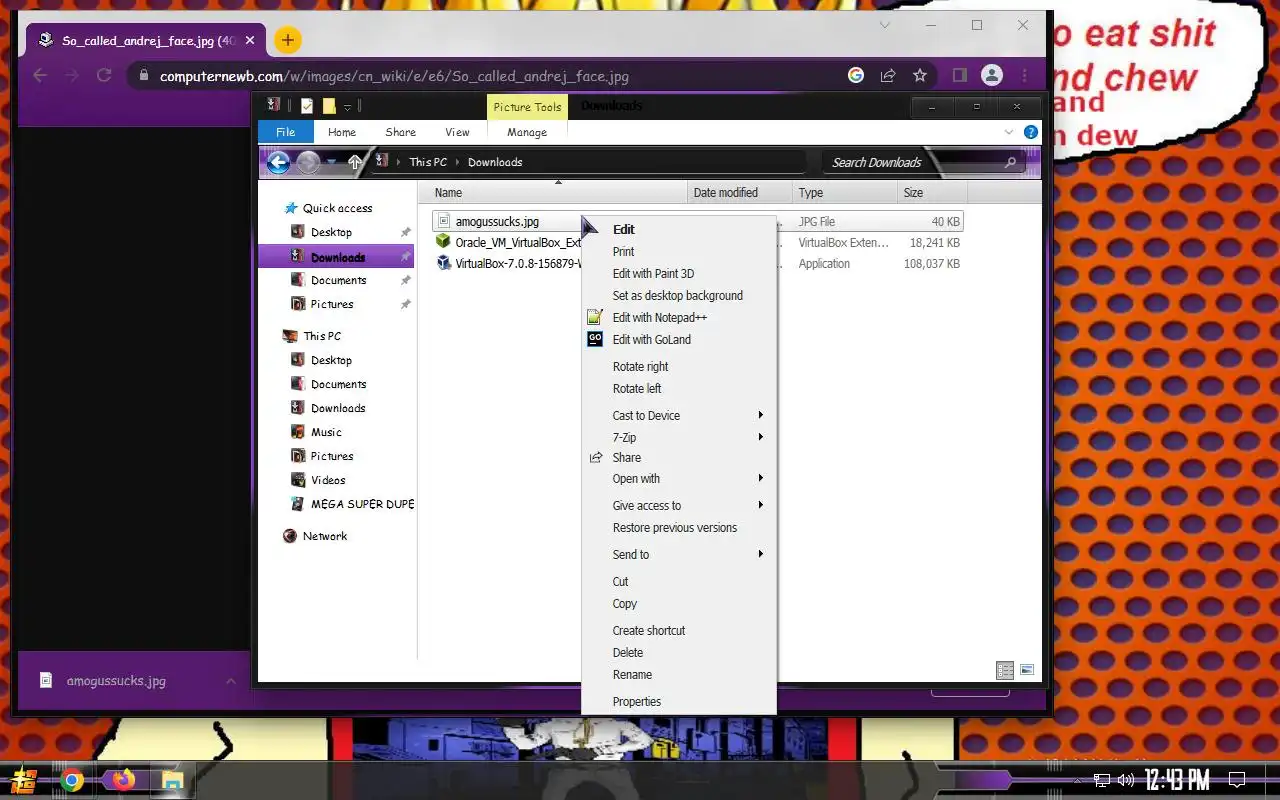Open Properties from the context menu

click(x=679, y=702)
